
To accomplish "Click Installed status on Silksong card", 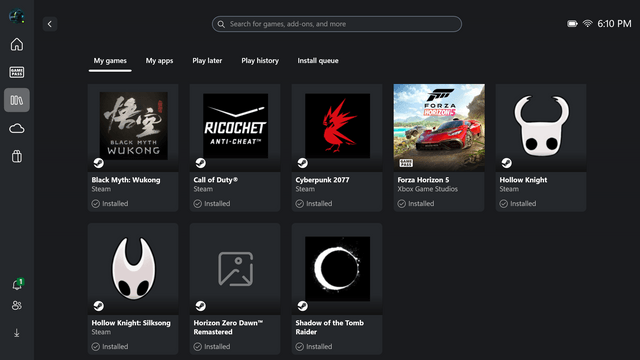I will 110,347.
